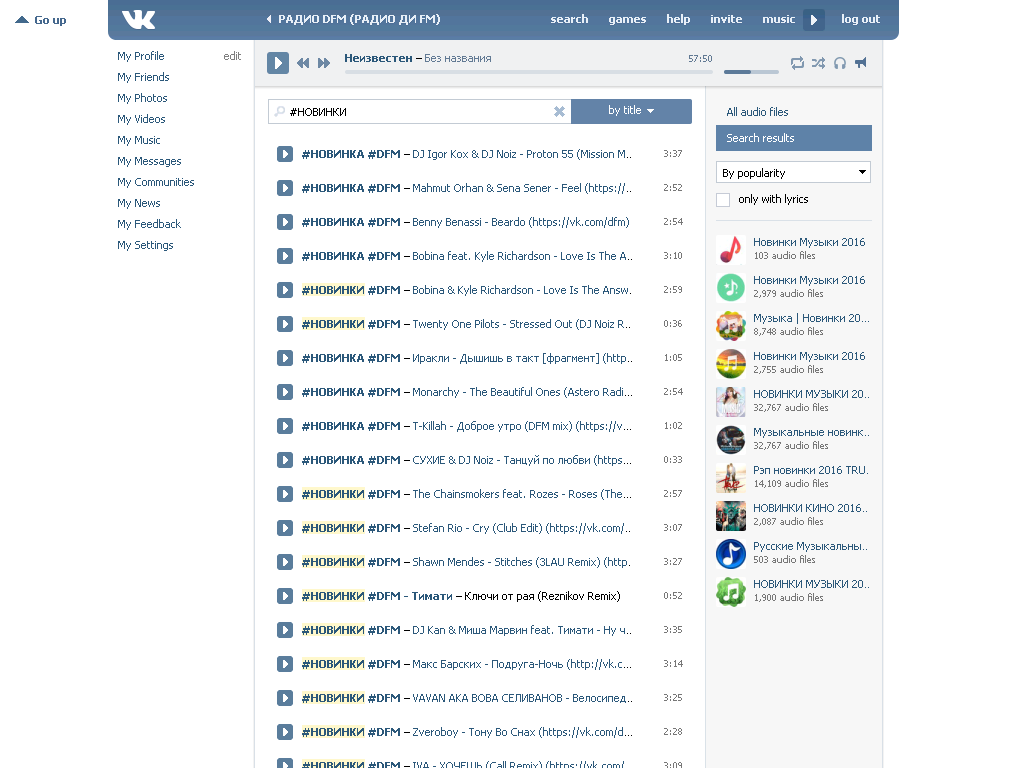This screenshot has height=768, width=1024.
Task: Play The Chainsmokers Roses track
Action: [x=285, y=494]
